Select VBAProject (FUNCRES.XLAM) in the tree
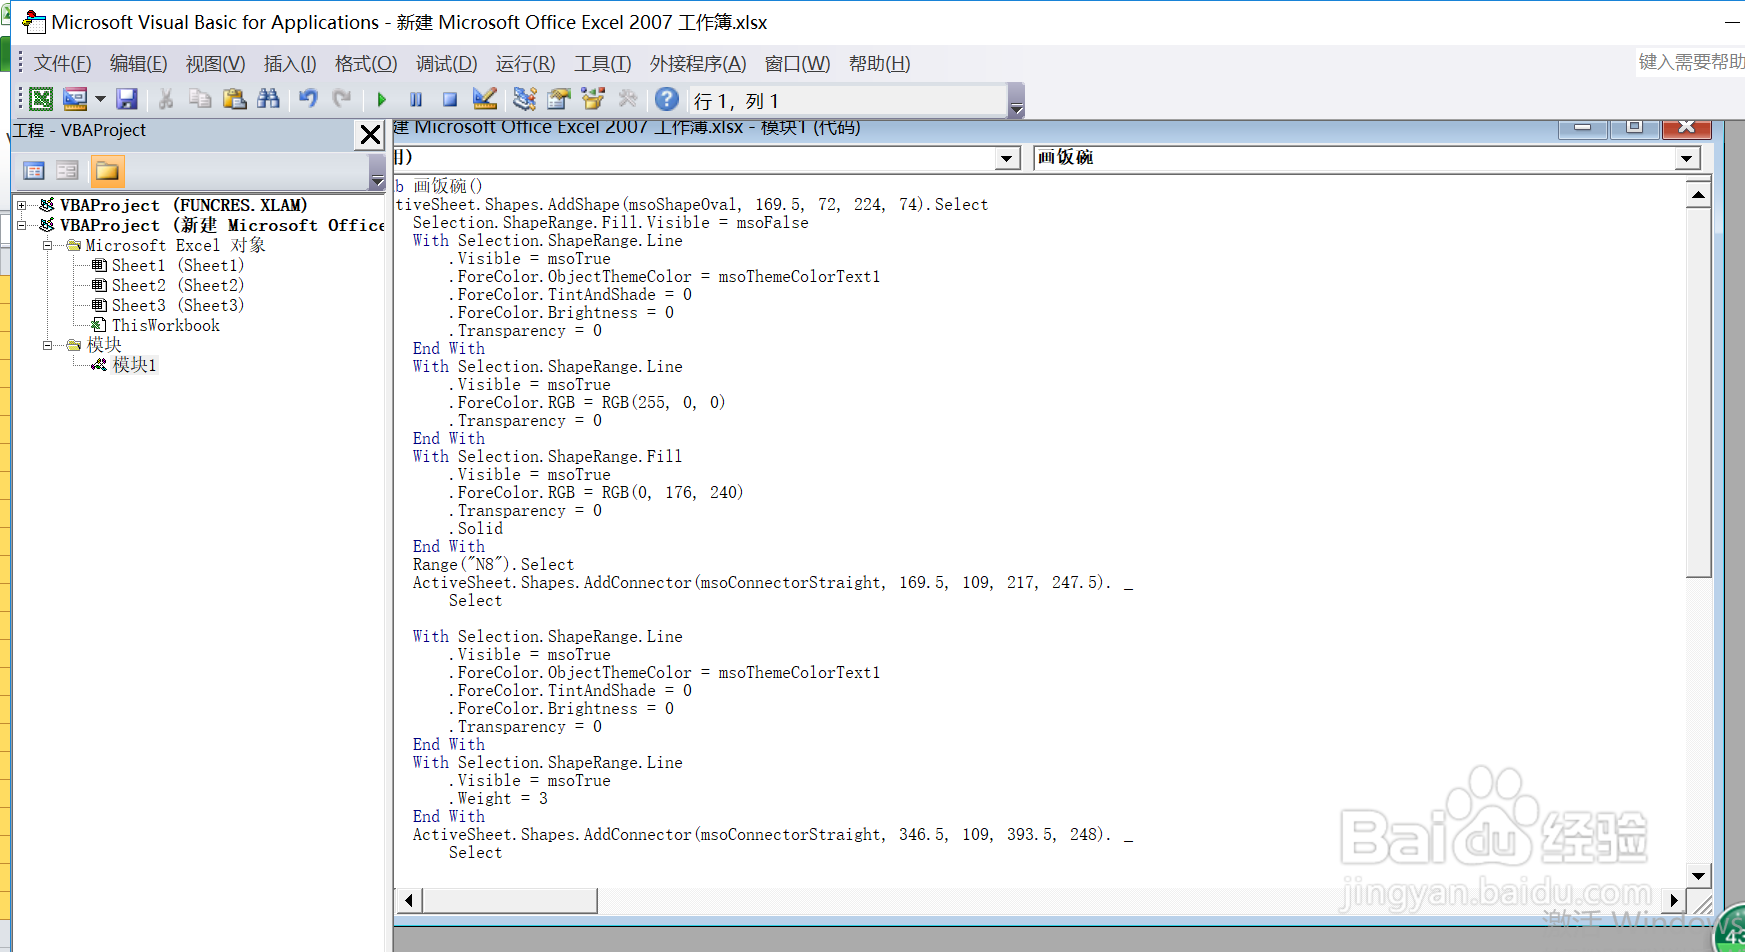1745x952 pixels. [183, 205]
